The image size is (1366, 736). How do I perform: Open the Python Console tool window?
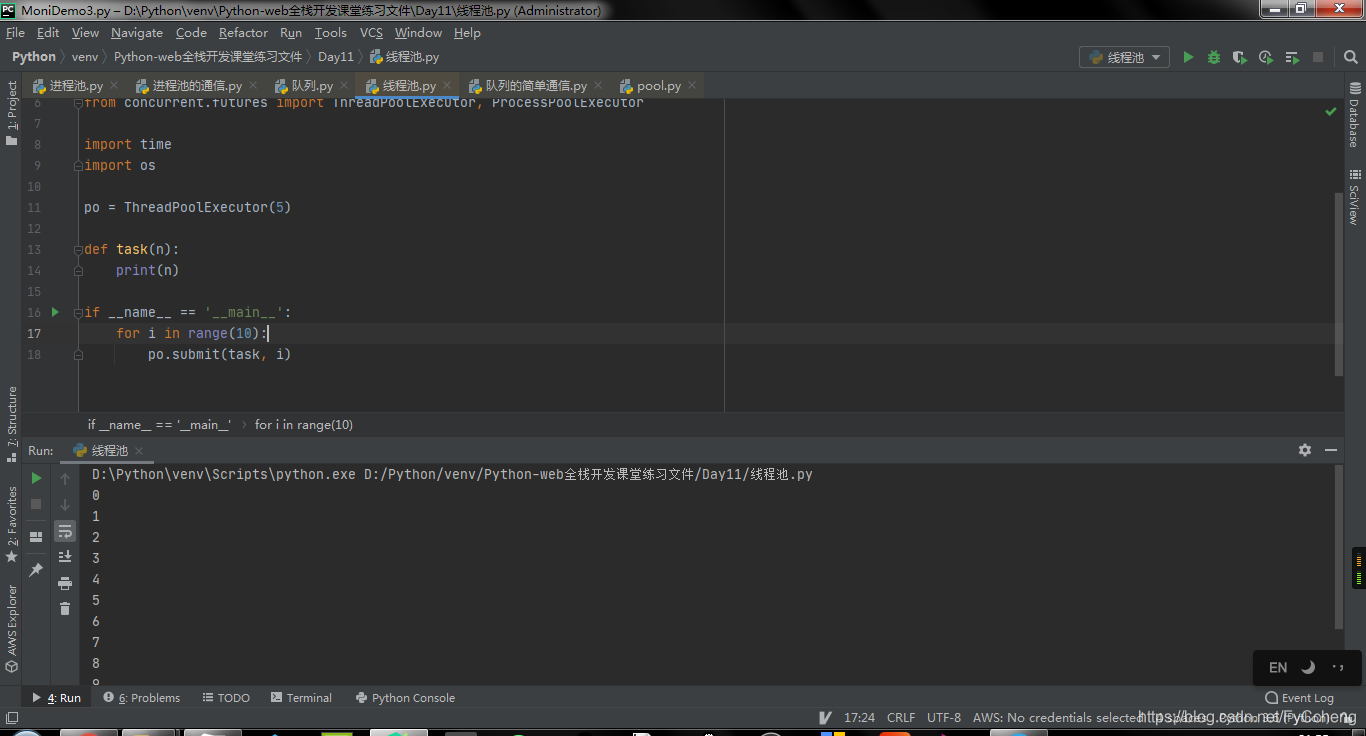pyautogui.click(x=405, y=698)
